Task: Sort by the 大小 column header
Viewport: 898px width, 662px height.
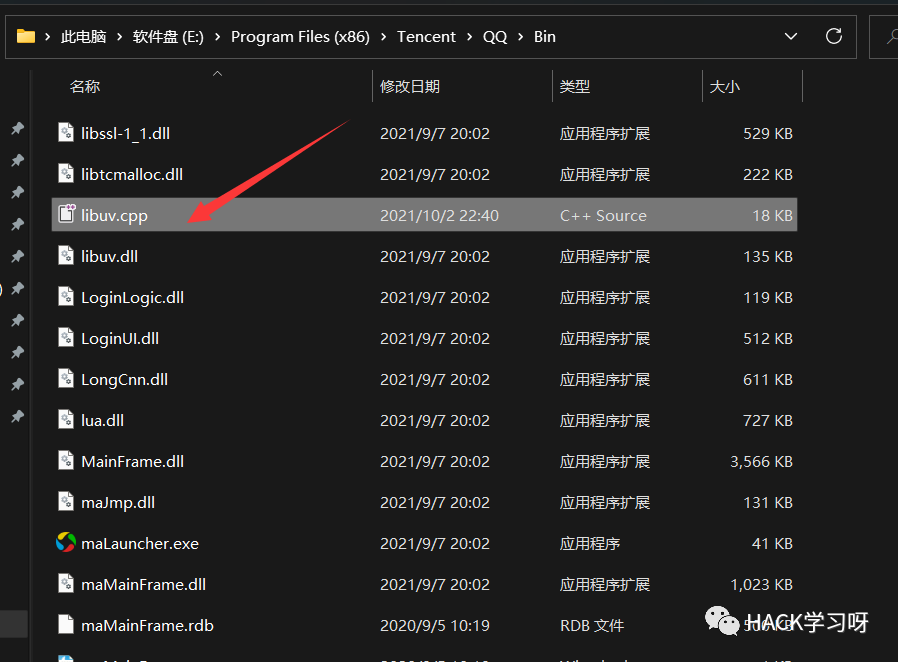Action: [x=724, y=86]
